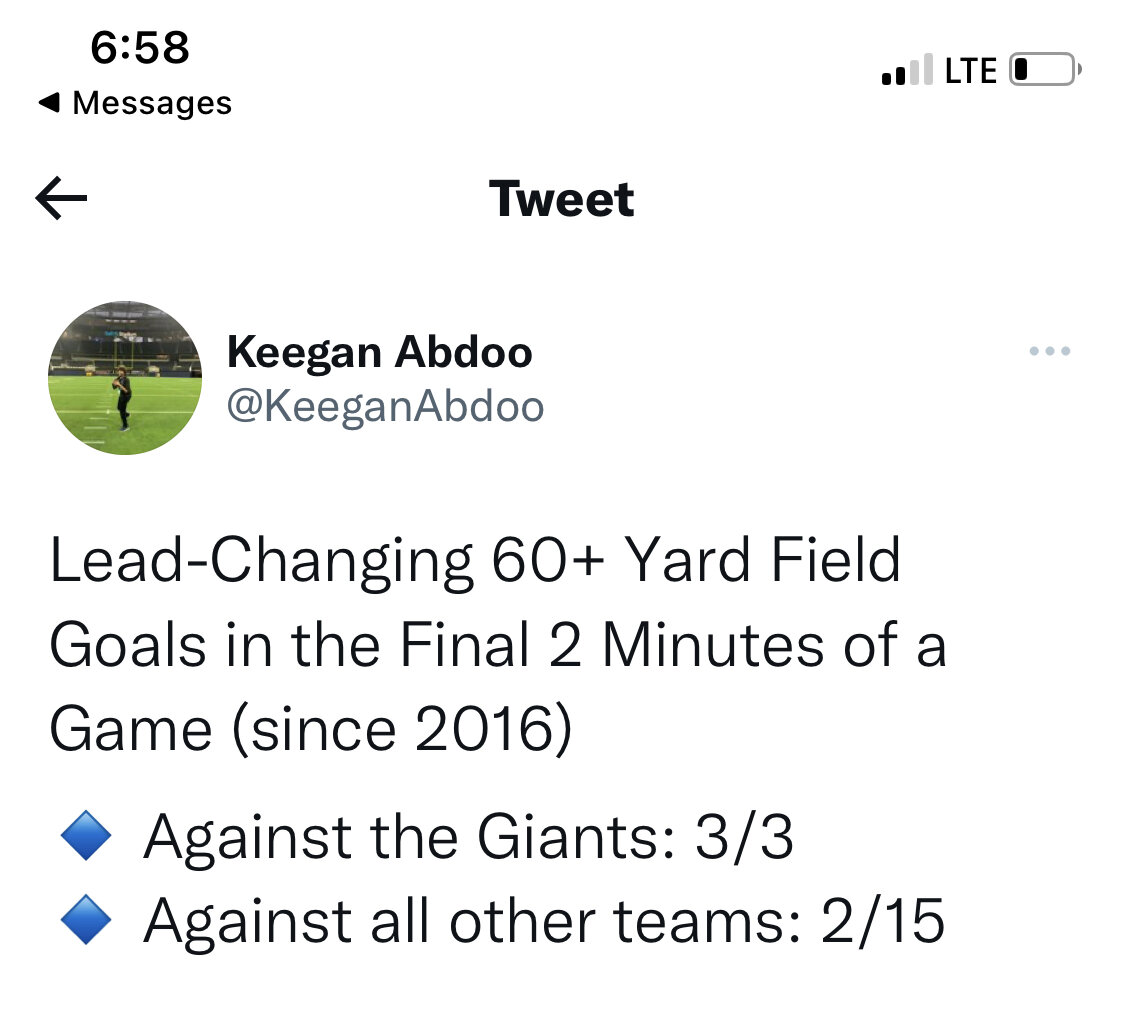Tap the "Final 2 Minutes" tweet line
Image resolution: width=1125 pixels, height=1030 pixels.
click(x=497, y=646)
